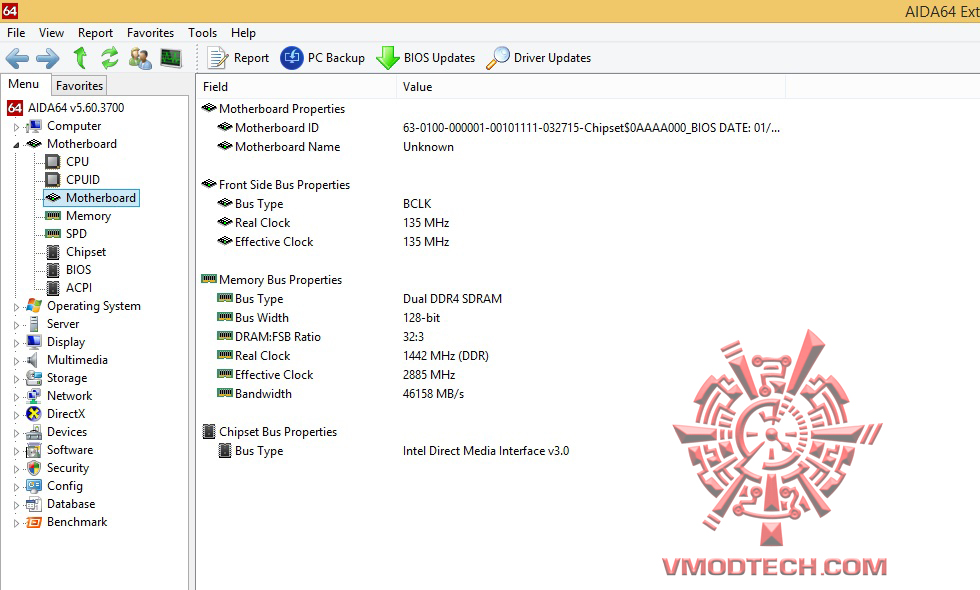
Task: Open the Favorites menu
Action: pos(150,32)
